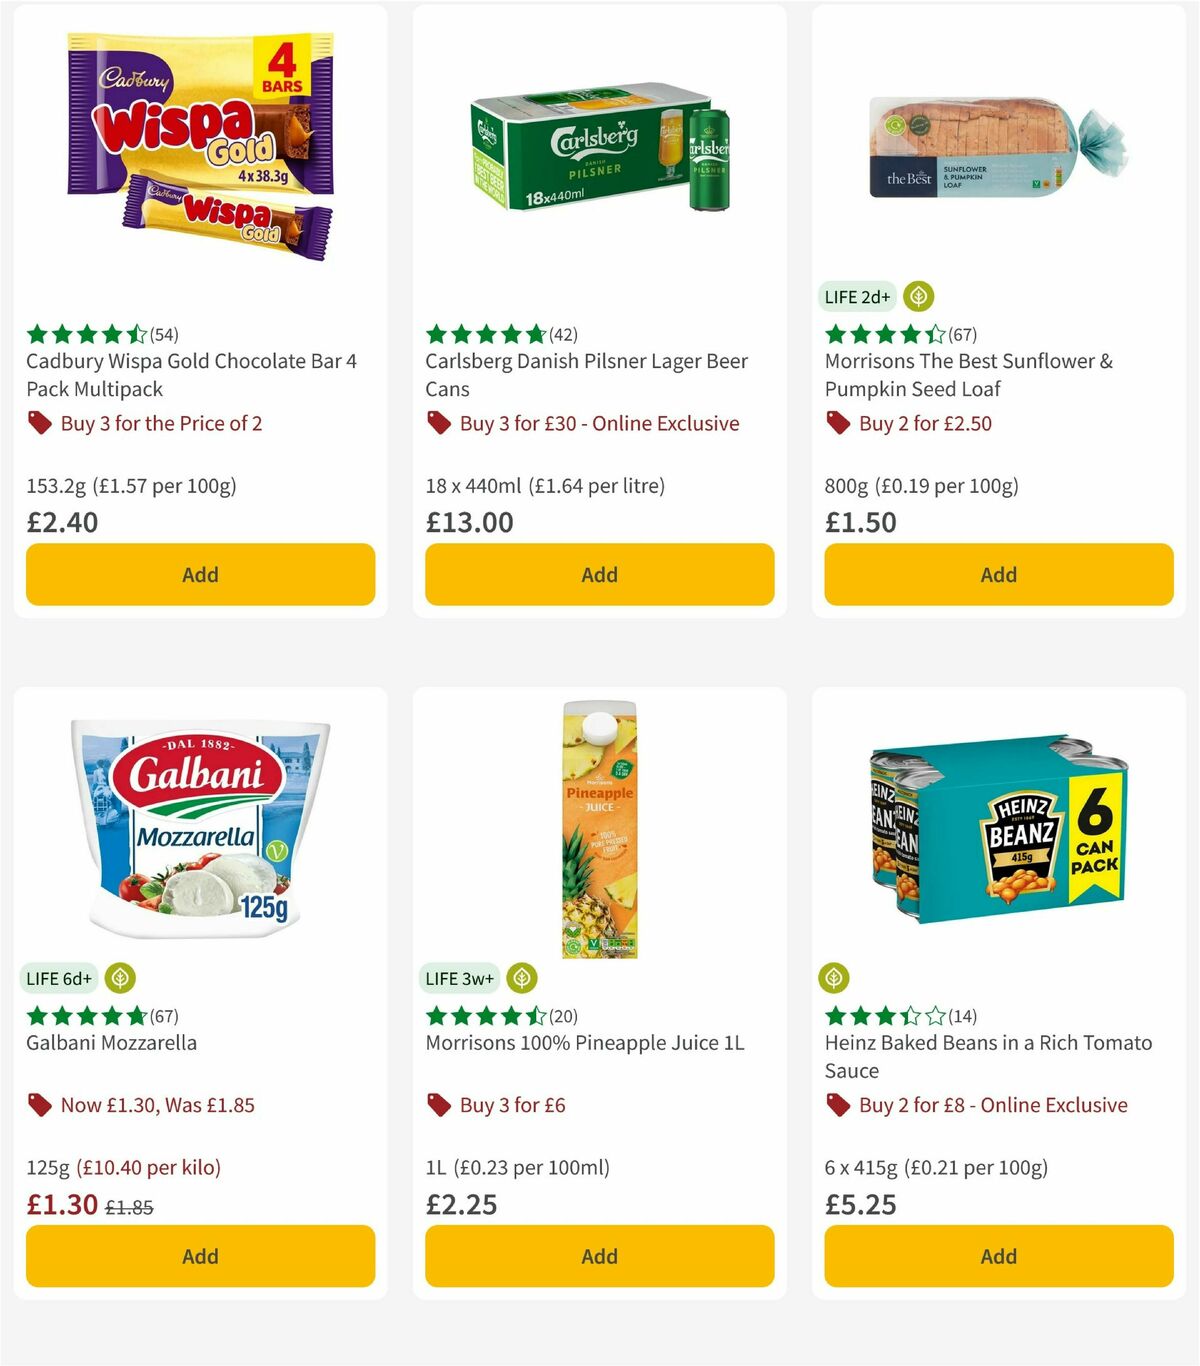Click the Buy 3 for £30 Online Exclusive offer

[x=598, y=423]
